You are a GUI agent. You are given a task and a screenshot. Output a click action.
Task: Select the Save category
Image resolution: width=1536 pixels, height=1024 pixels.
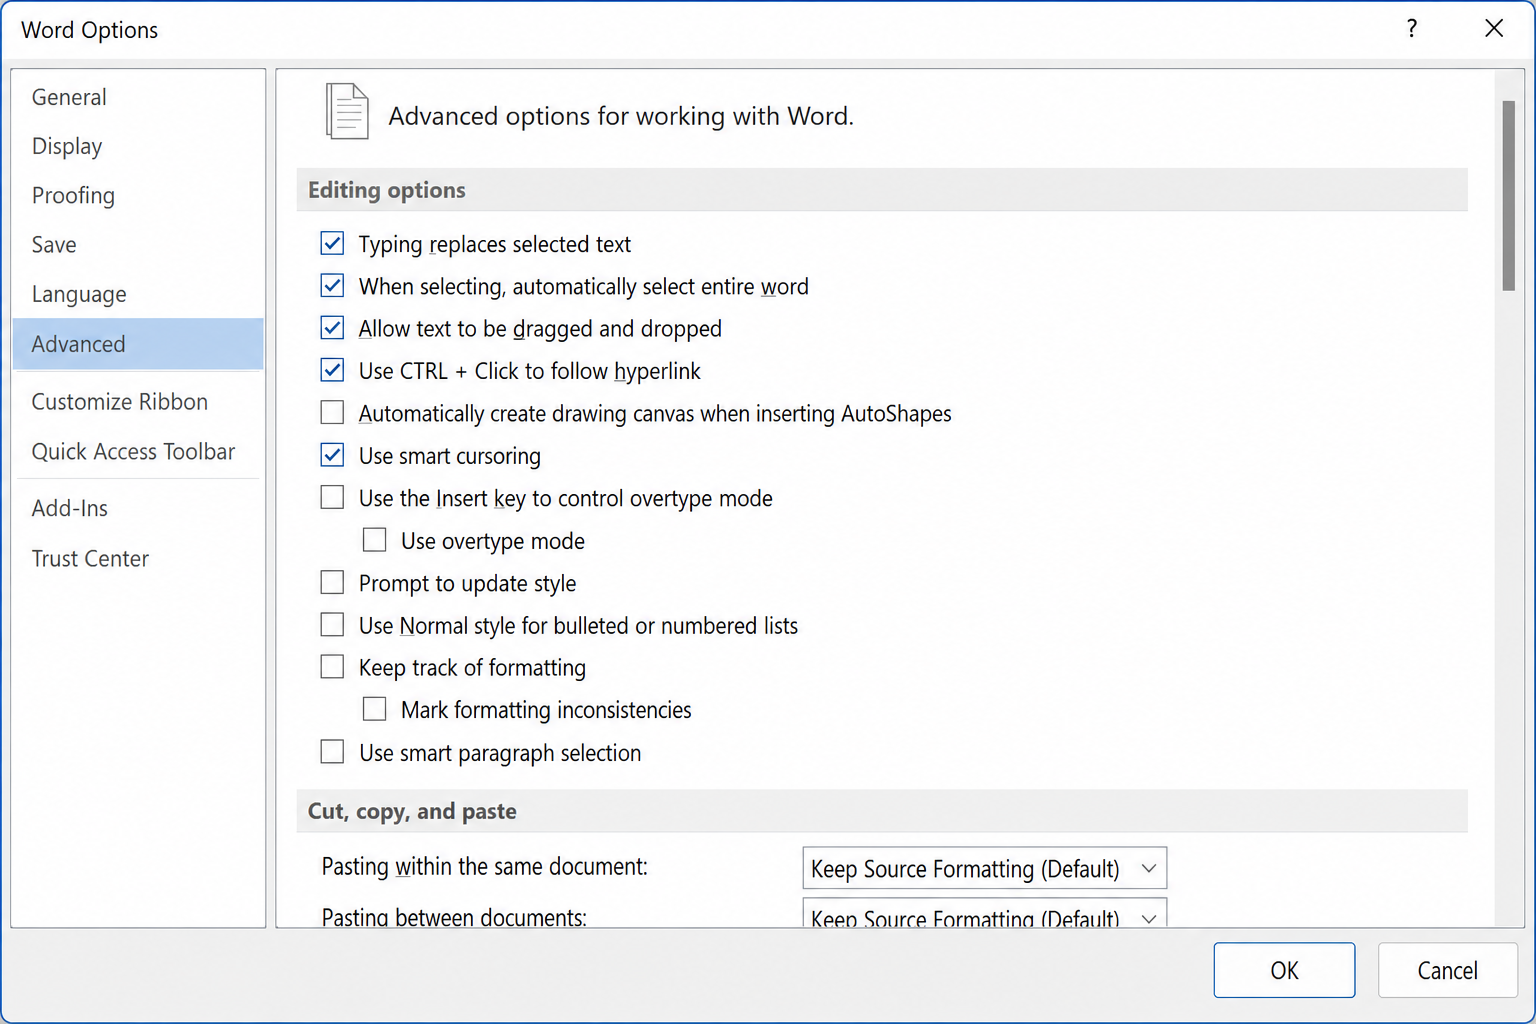pyautogui.click(x=138, y=244)
